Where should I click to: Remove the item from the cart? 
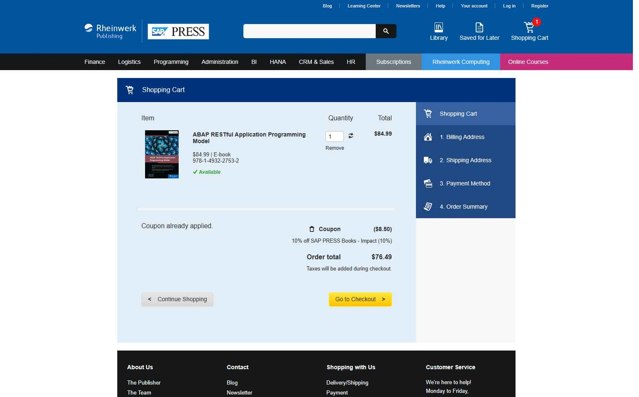(335, 148)
